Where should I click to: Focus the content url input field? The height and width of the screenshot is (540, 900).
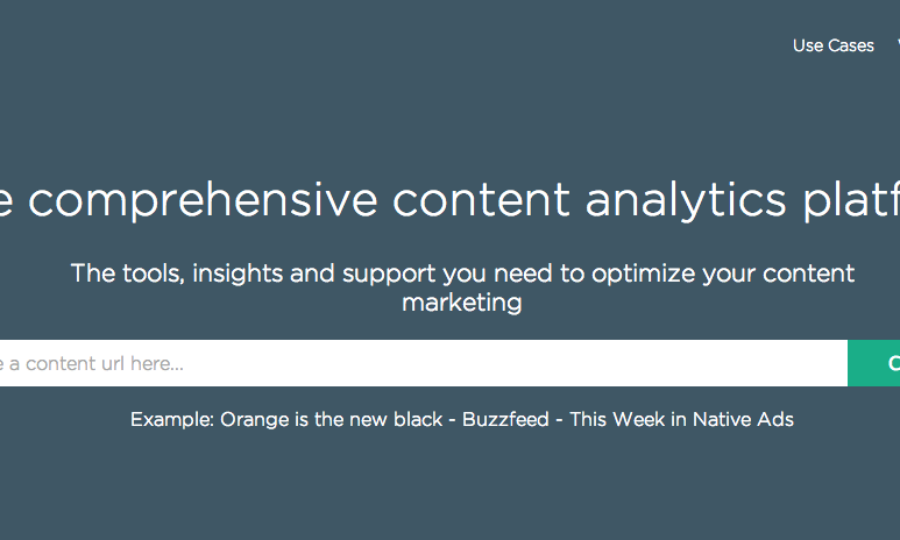[x=420, y=363]
